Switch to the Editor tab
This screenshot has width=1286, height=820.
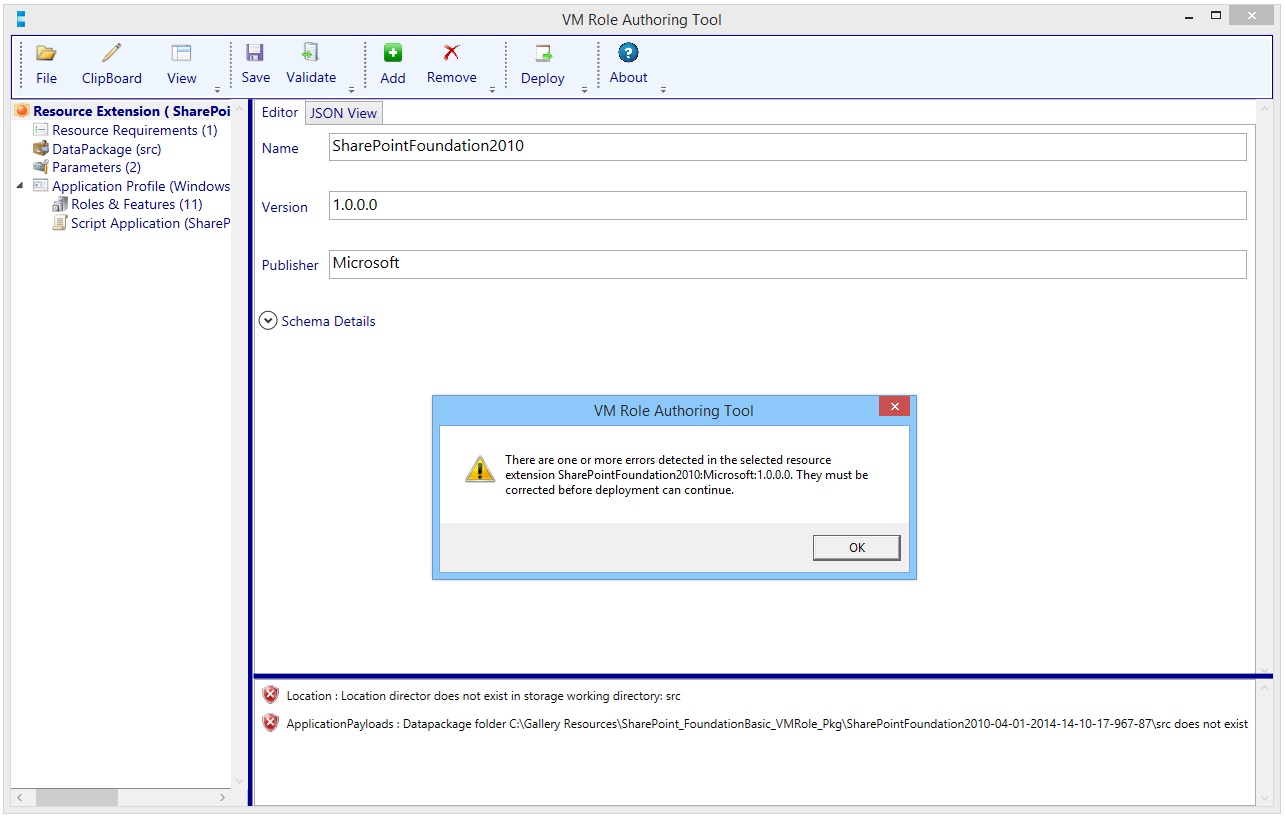(x=279, y=112)
